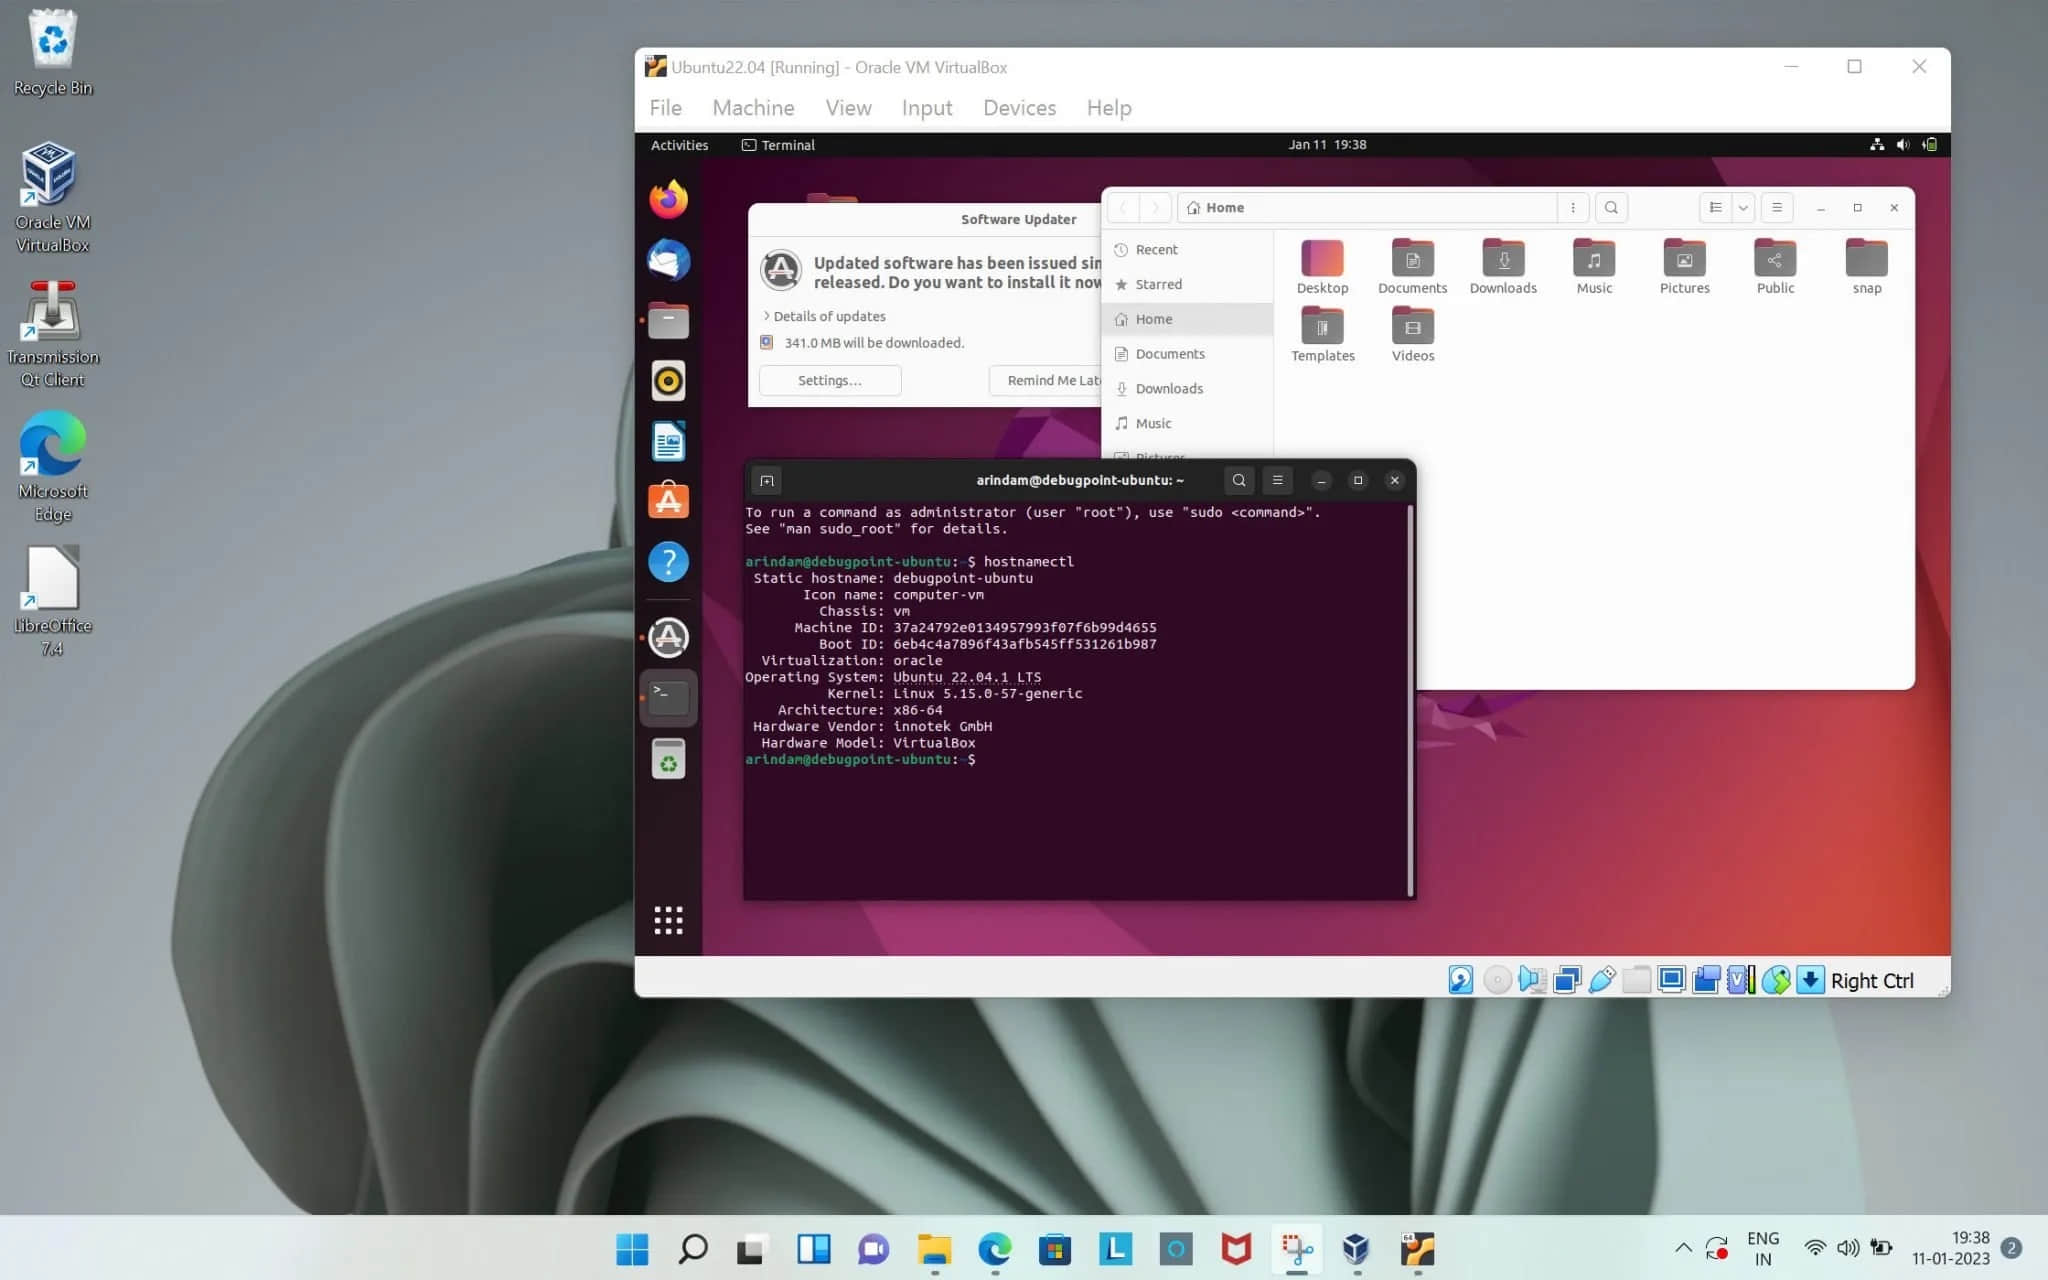Expand the Downloads folder in sidebar
This screenshot has width=2048, height=1280.
tap(1169, 388)
